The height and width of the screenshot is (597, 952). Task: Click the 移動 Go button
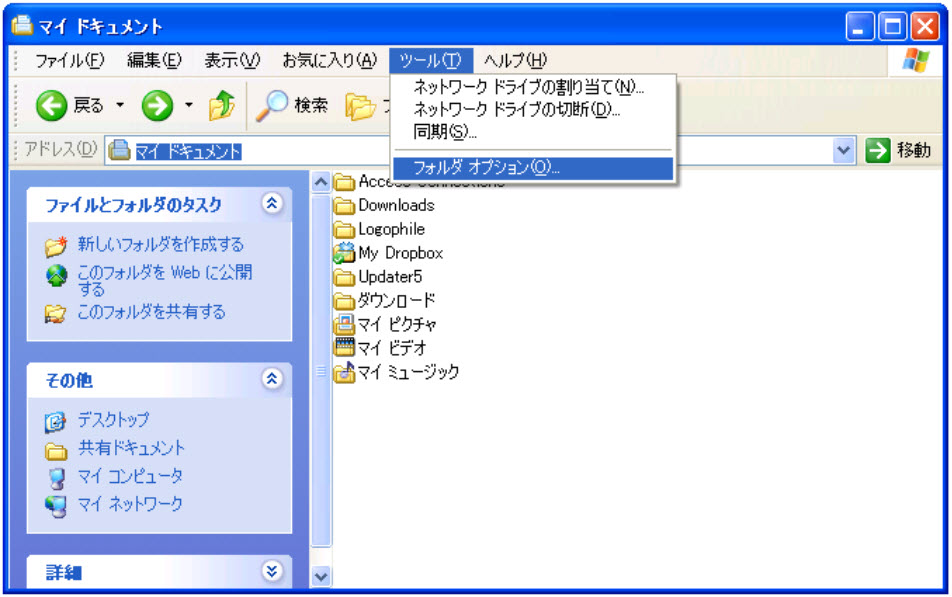pyautogui.click(x=898, y=150)
